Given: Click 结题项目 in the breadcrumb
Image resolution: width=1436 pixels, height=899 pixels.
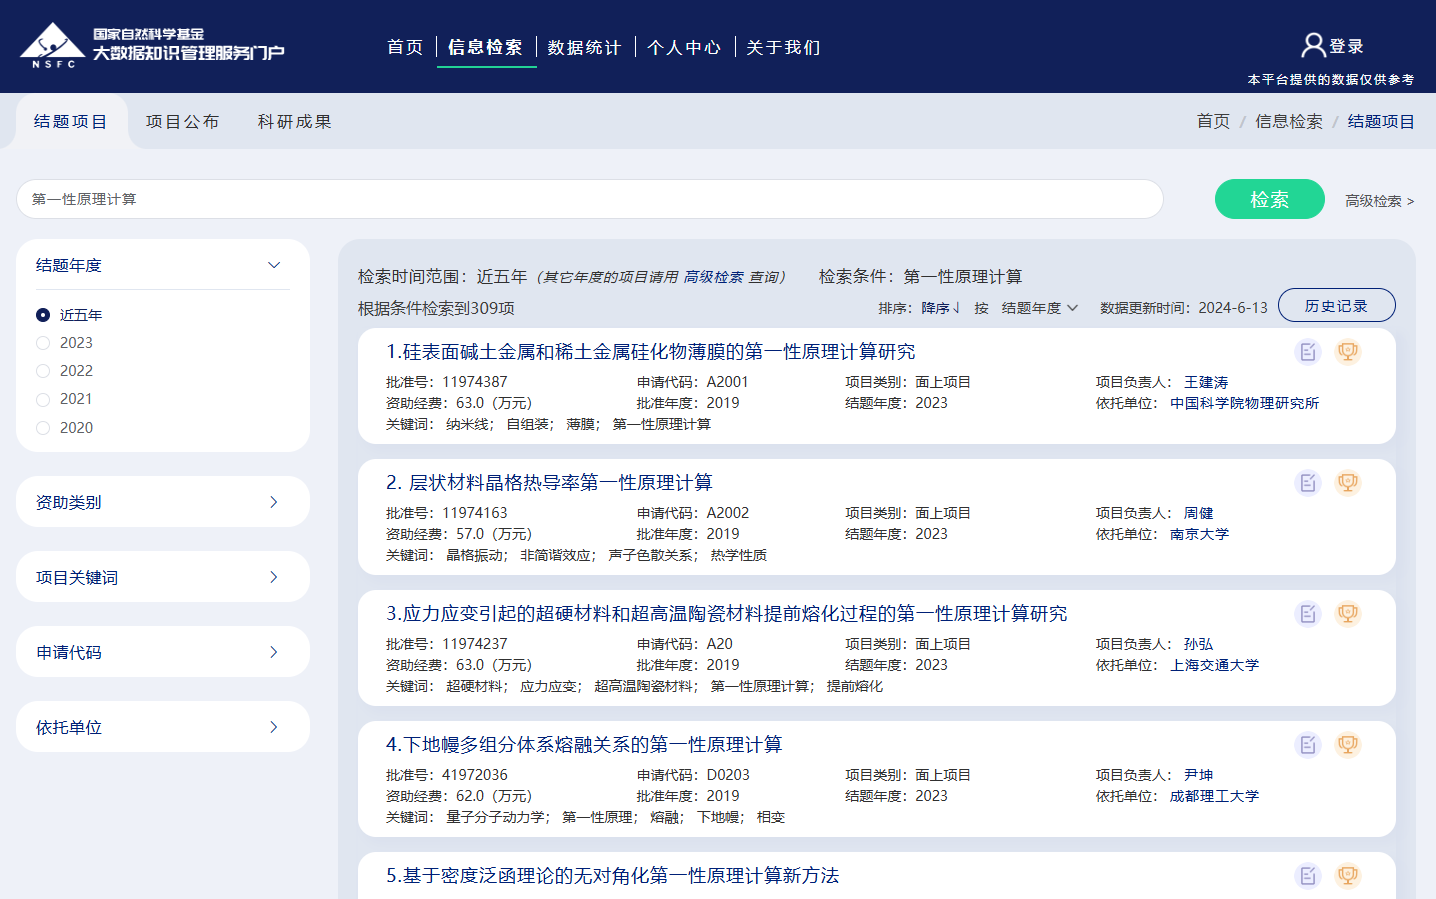Looking at the screenshot, I should point(1381,121).
